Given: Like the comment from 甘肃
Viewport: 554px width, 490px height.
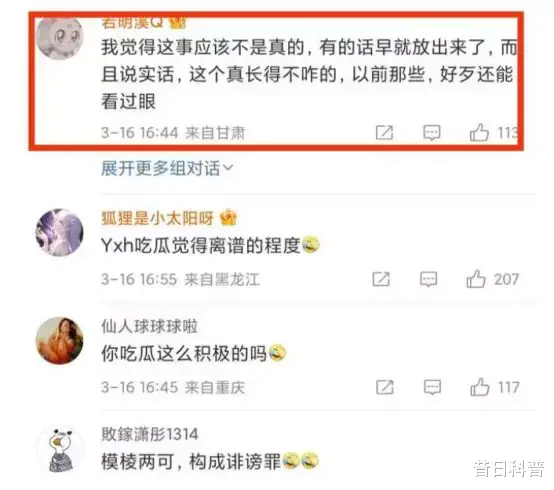Looking at the screenshot, I should click(x=479, y=132).
